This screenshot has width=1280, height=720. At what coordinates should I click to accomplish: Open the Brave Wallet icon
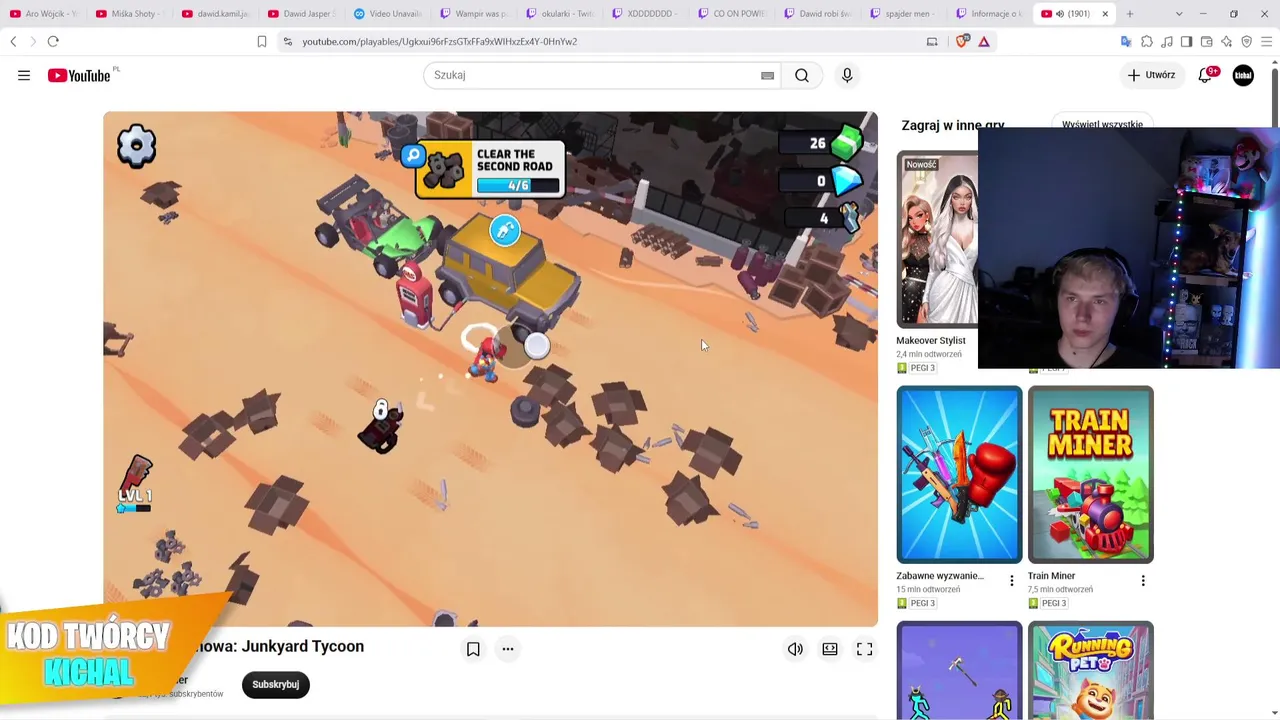coord(1207,41)
